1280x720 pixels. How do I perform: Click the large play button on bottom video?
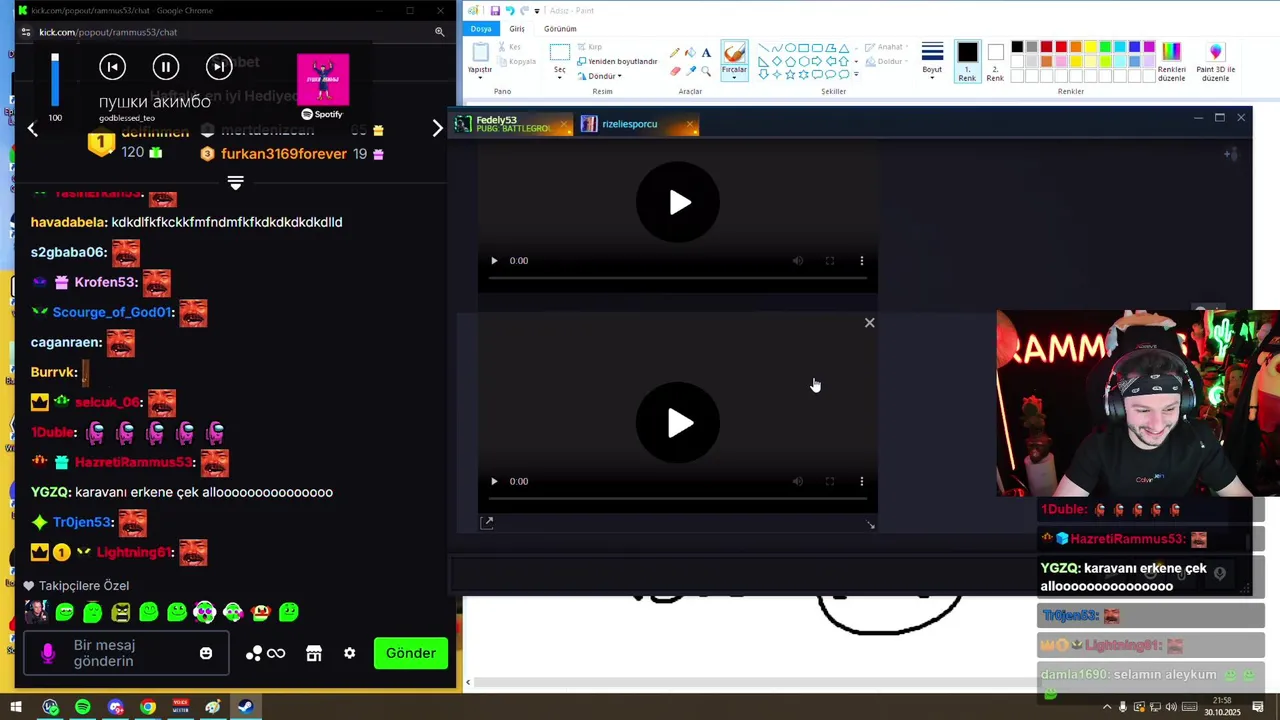tap(678, 423)
